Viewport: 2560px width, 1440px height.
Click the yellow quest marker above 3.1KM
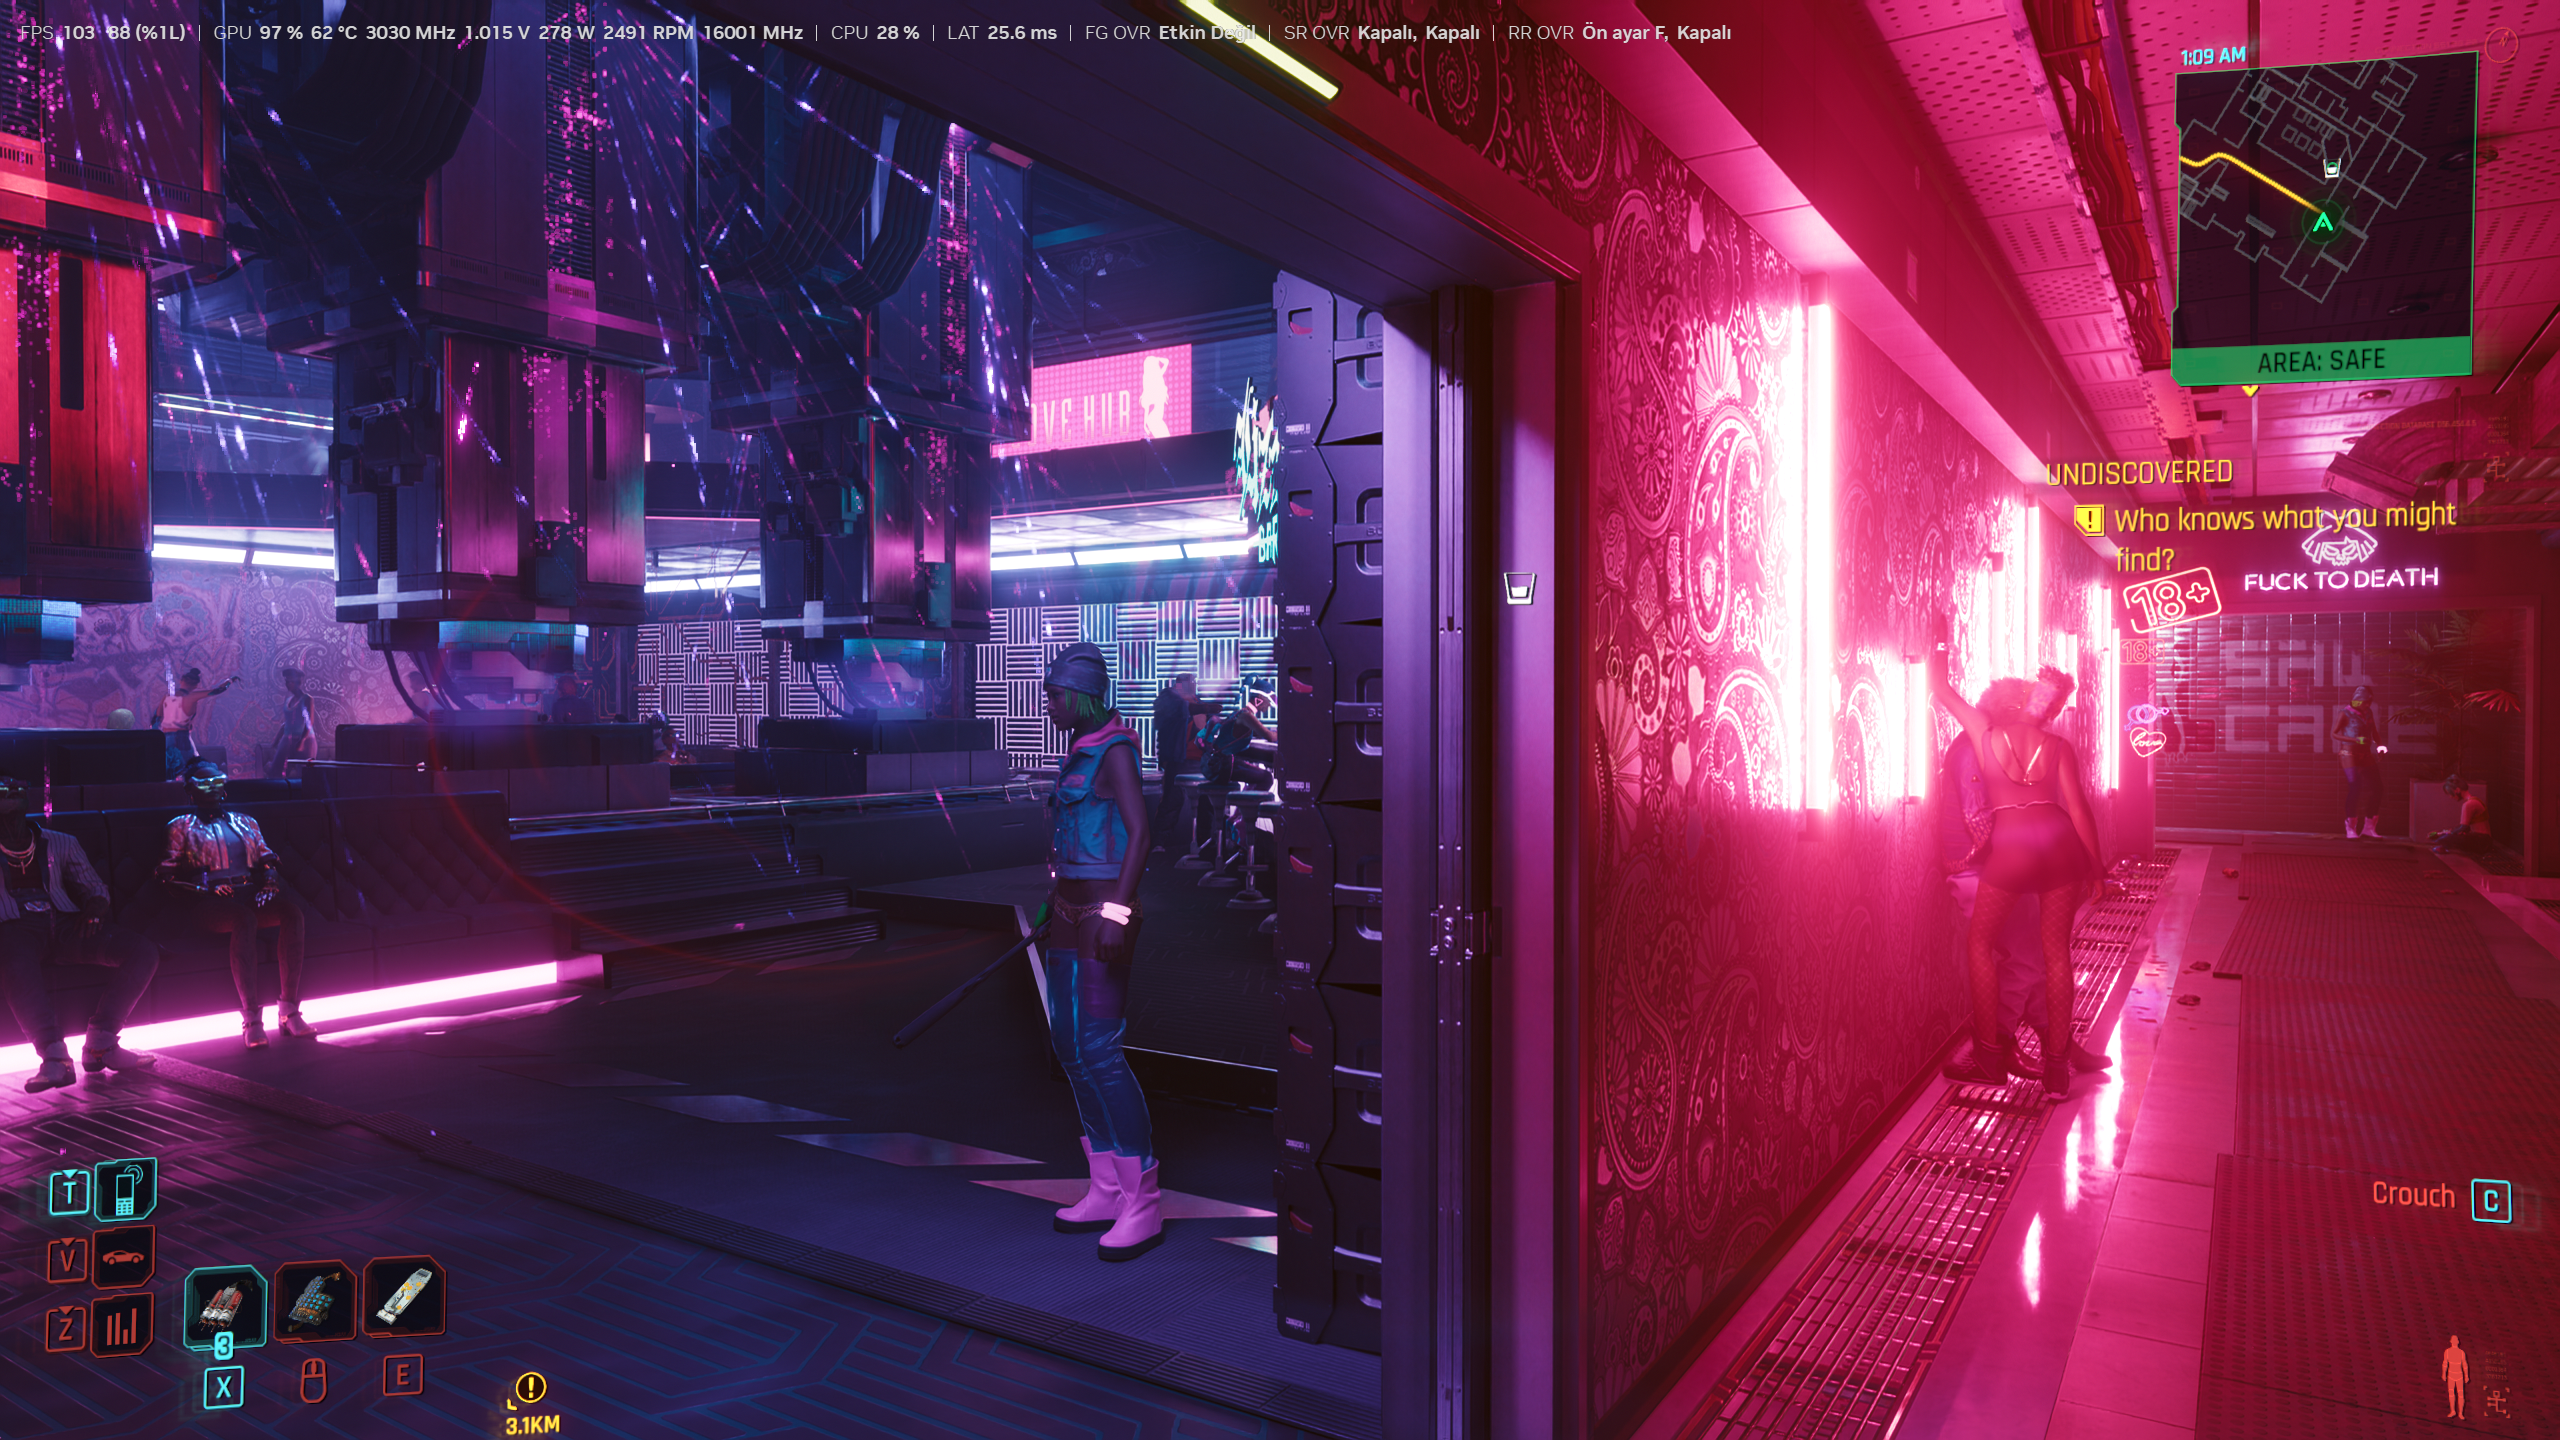tap(531, 1387)
